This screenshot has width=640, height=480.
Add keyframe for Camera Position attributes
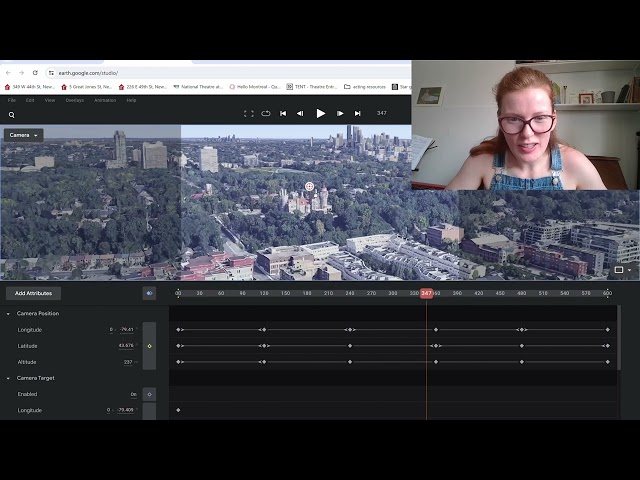tap(149, 346)
